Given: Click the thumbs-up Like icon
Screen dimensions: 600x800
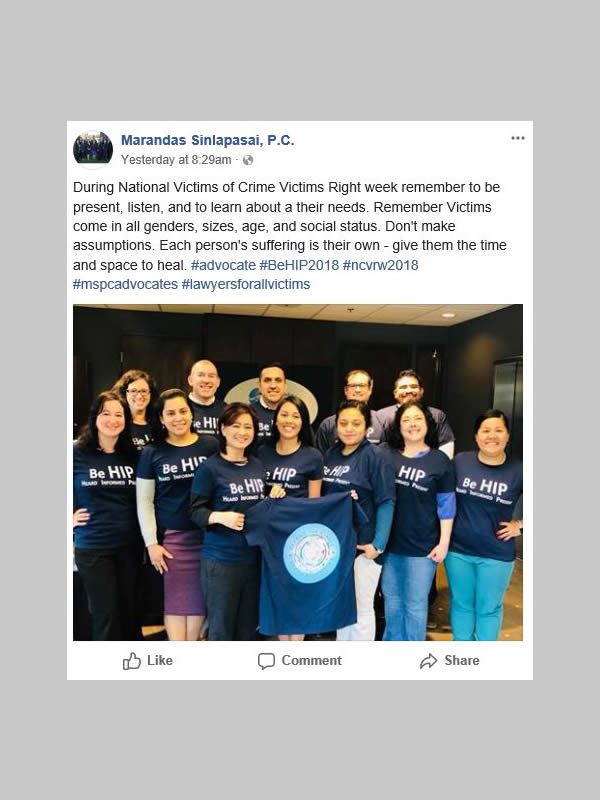Looking at the screenshot, I should (x=132, y=661).
